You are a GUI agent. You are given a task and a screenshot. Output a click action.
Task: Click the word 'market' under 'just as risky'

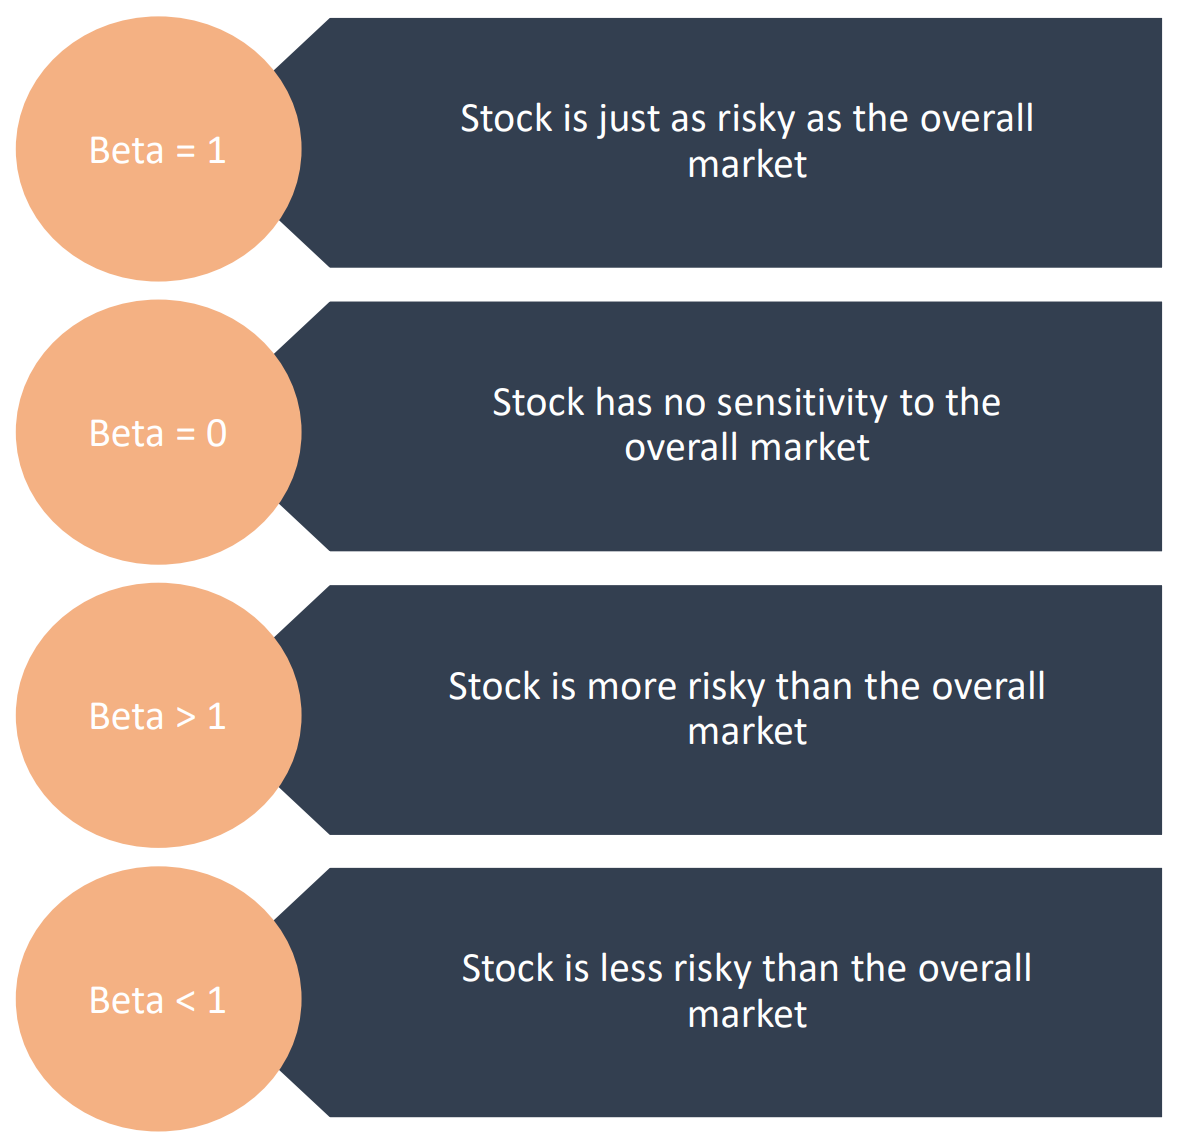click(x=747, y=164)
